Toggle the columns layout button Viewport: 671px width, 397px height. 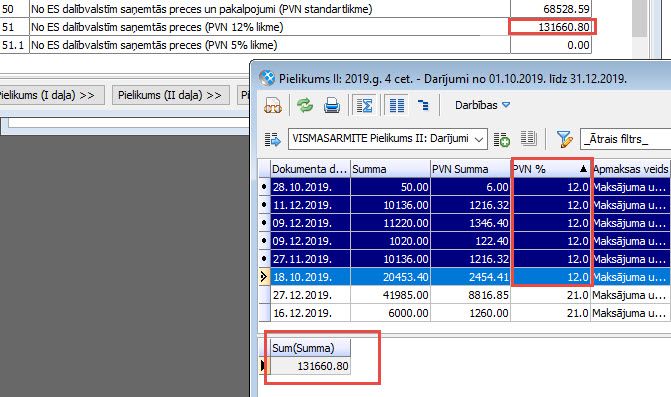397,105
